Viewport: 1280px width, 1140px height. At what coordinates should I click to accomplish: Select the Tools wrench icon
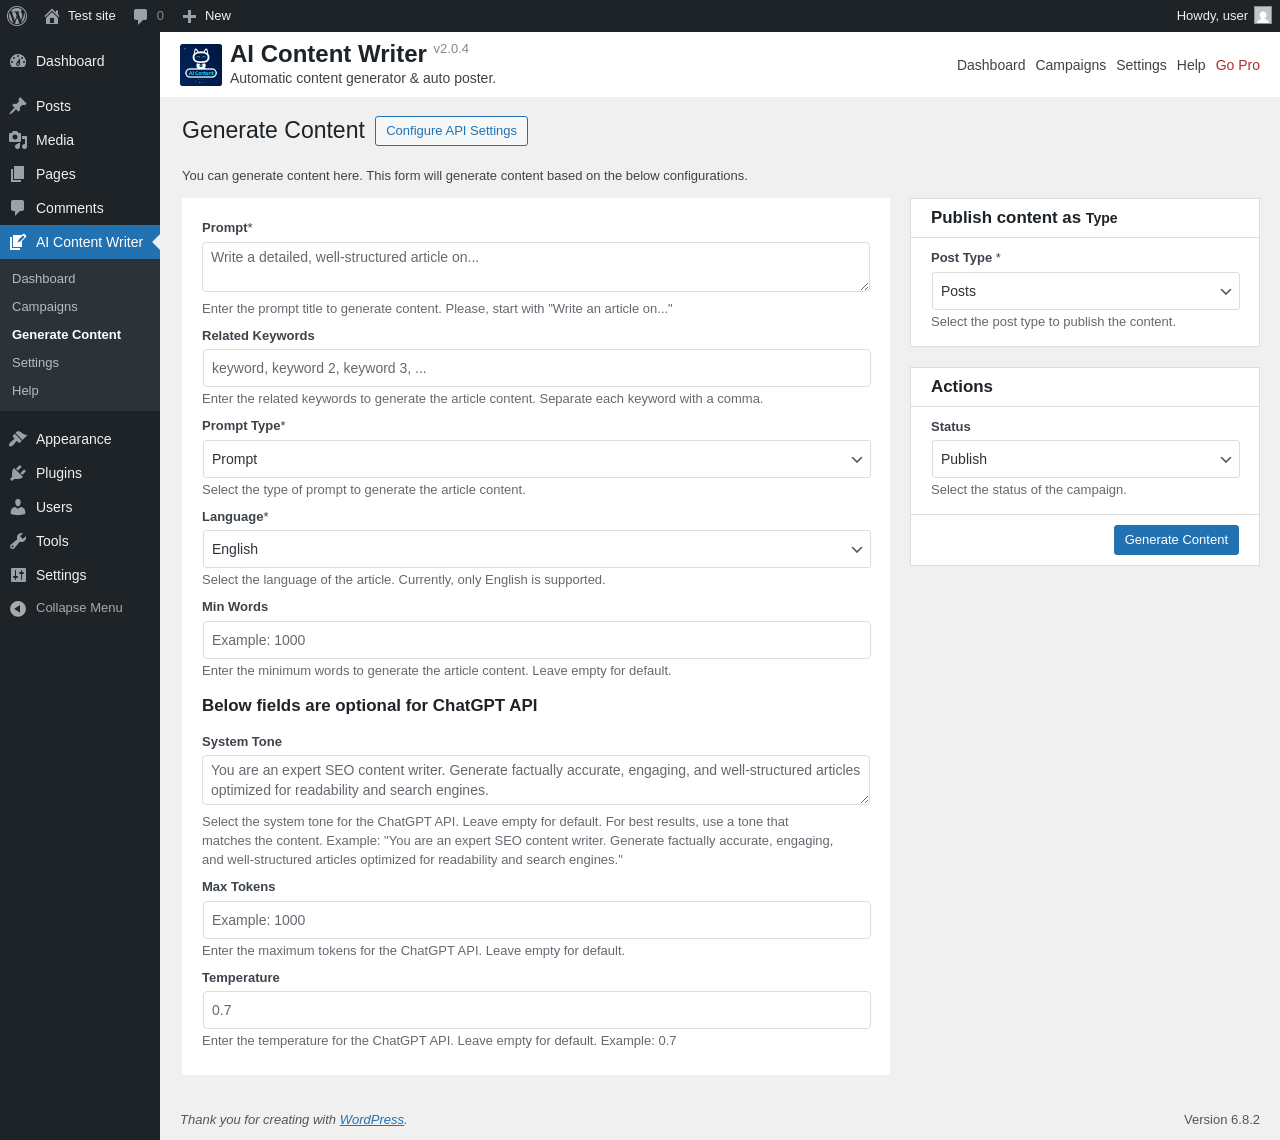coord(18,541)
